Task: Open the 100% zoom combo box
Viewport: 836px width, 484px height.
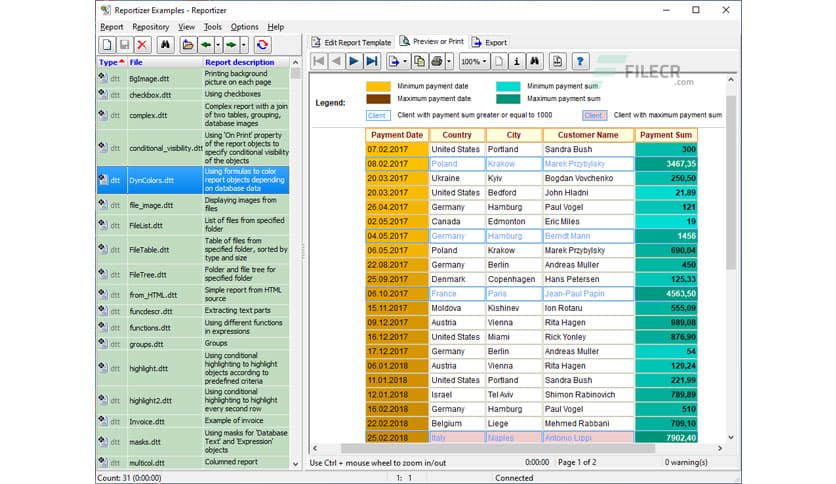Action: (x=473, y=61)
